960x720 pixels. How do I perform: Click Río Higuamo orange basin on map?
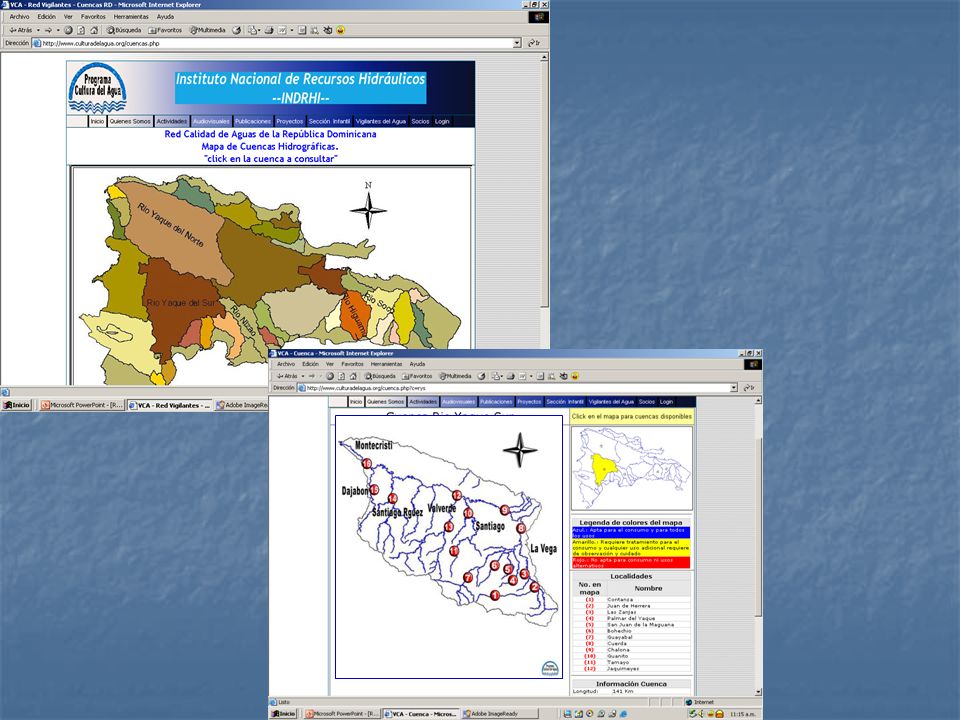[x=354, y=315]
